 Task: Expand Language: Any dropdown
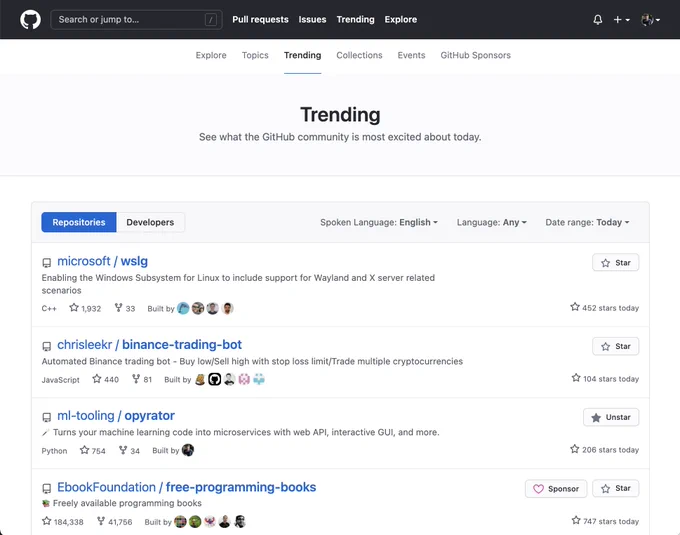coord(491,222)
